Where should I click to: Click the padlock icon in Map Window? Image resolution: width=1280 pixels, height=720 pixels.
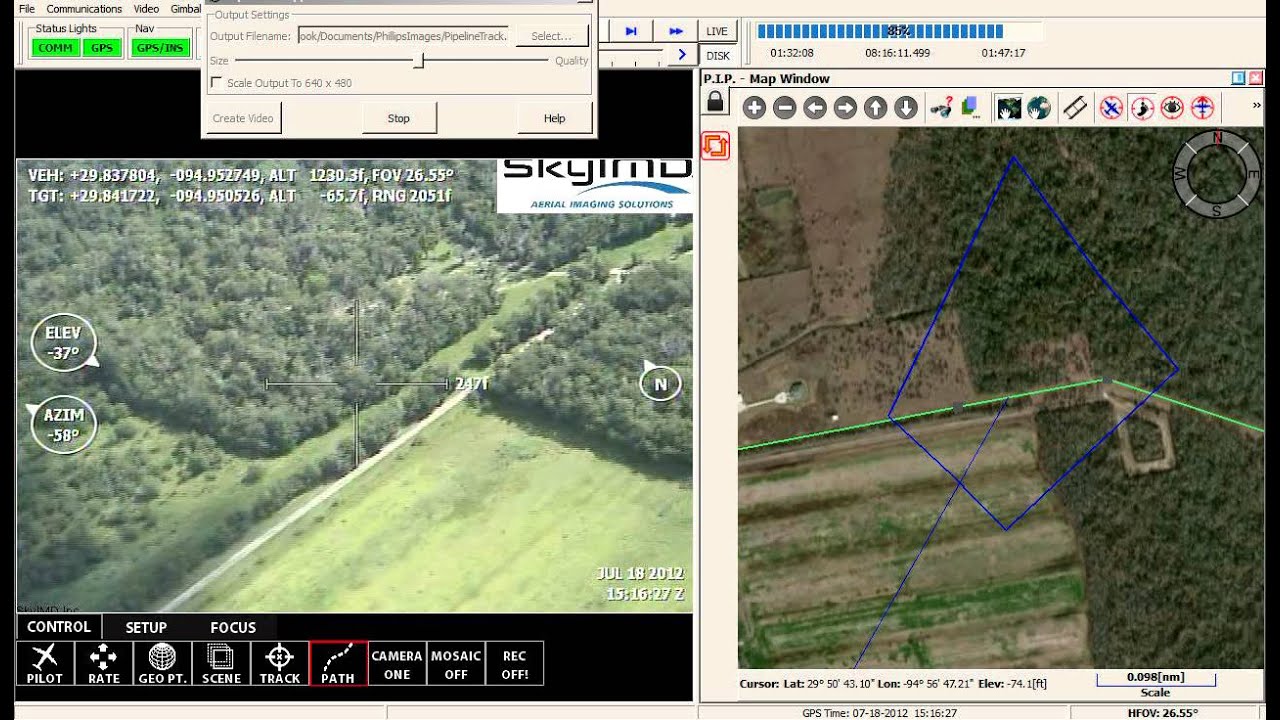coord(715,101)
